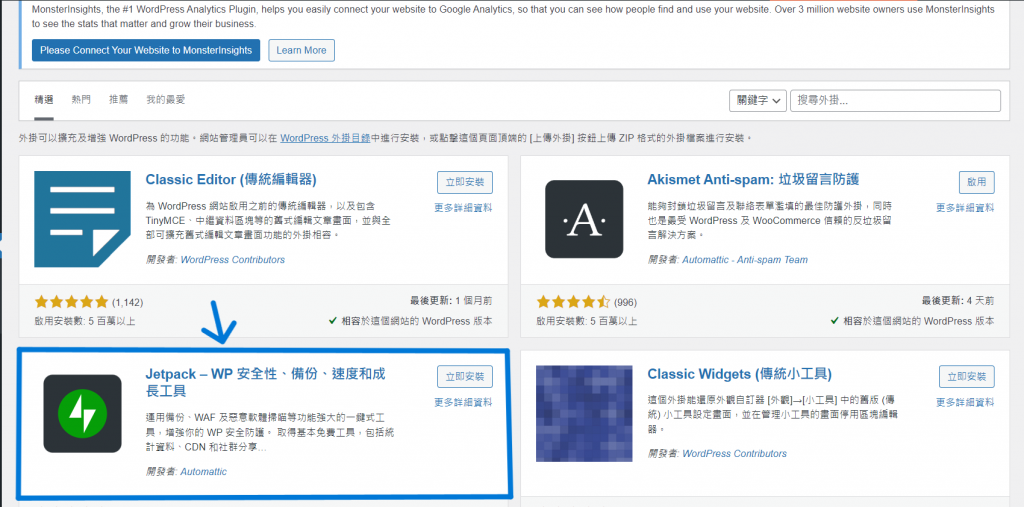Click the (996) rating count text
The width and height of the screenshot is (1024, 507).
[625, 303]
